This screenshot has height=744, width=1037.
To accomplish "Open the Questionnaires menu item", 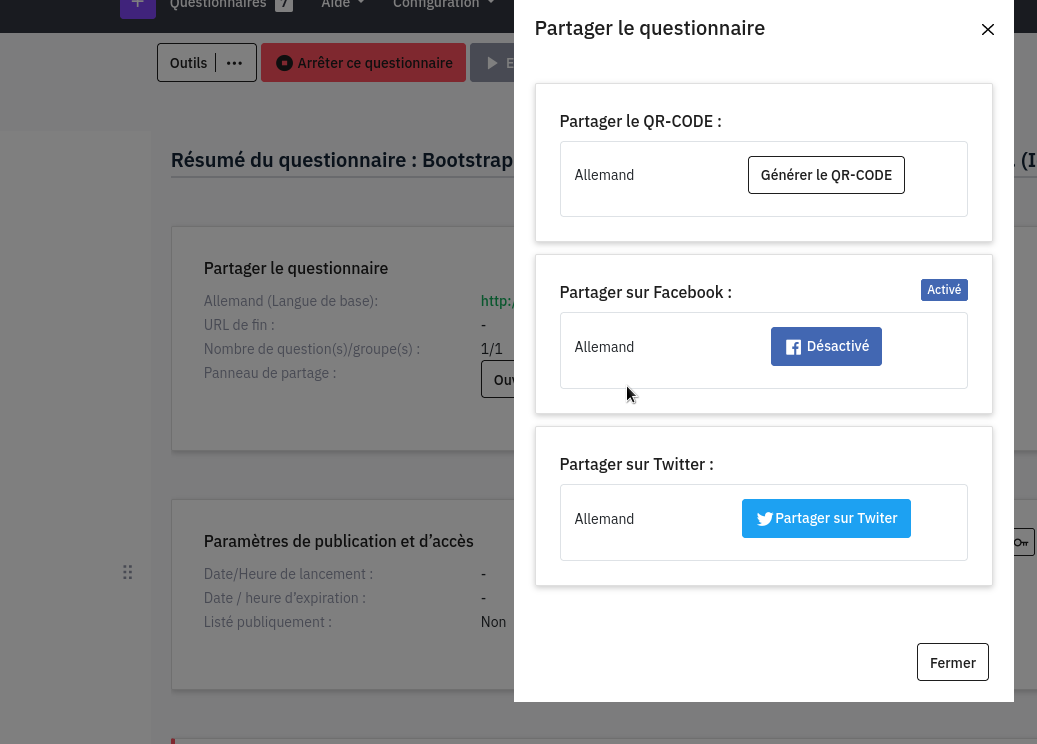I will (218, 5).
